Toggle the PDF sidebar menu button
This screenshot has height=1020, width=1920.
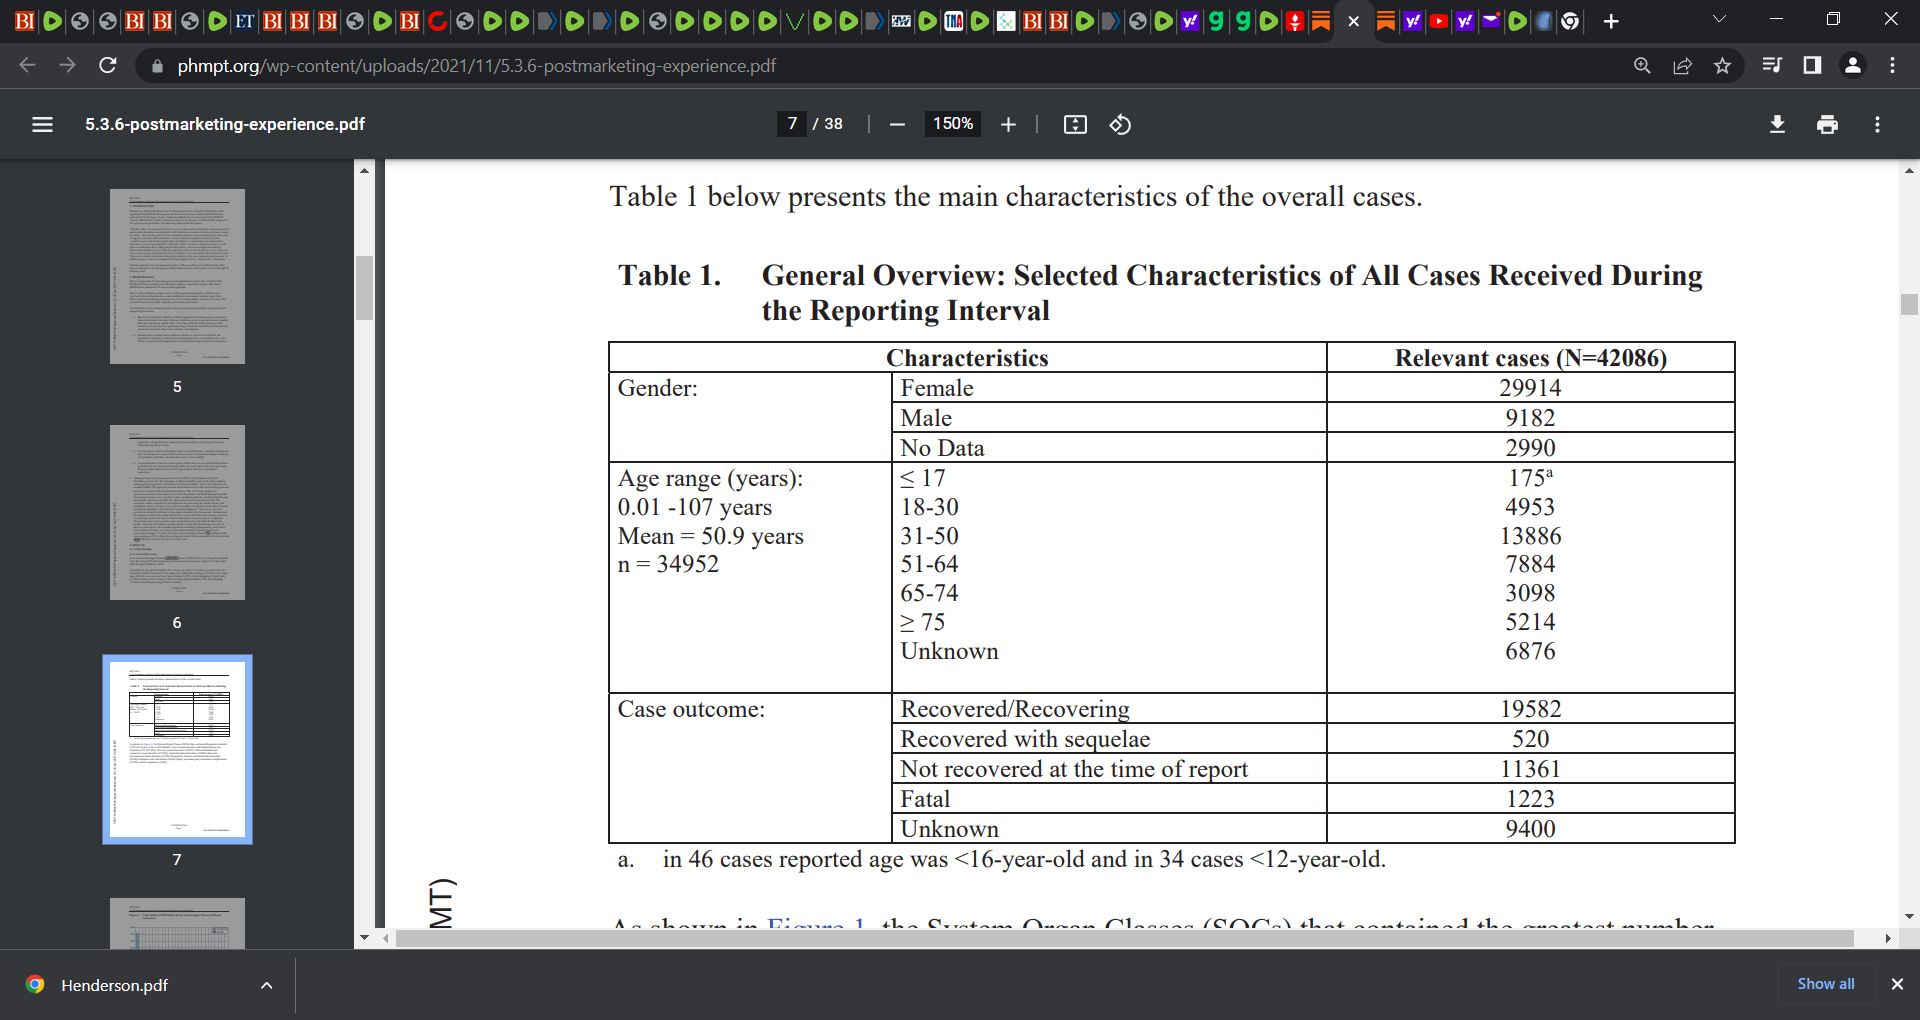(x=42, y=124)
